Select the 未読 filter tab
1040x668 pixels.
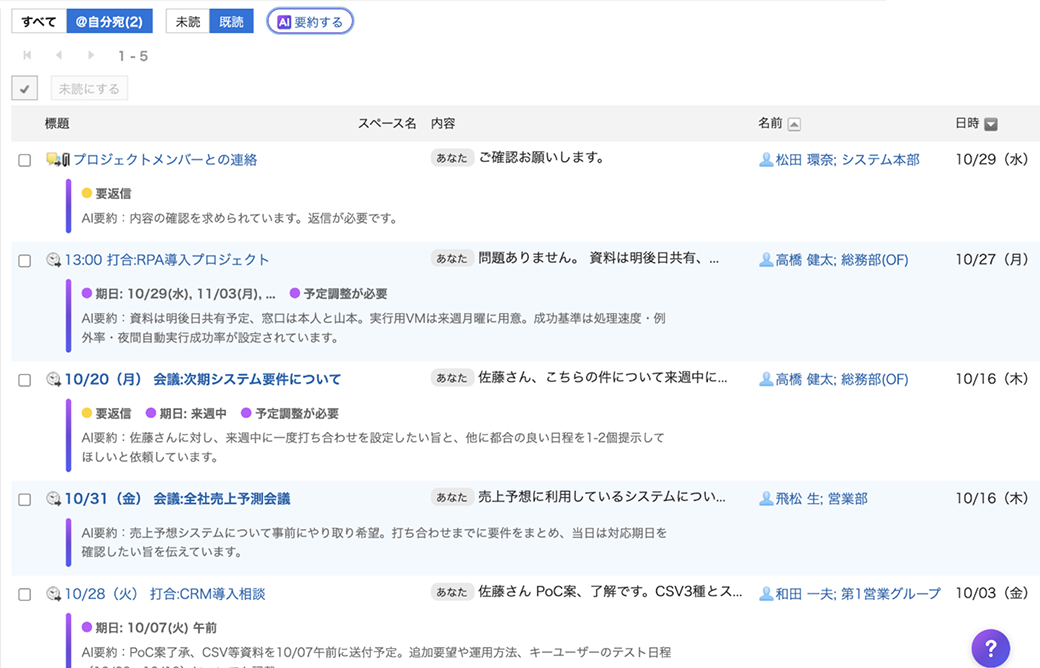click(187, 22)
